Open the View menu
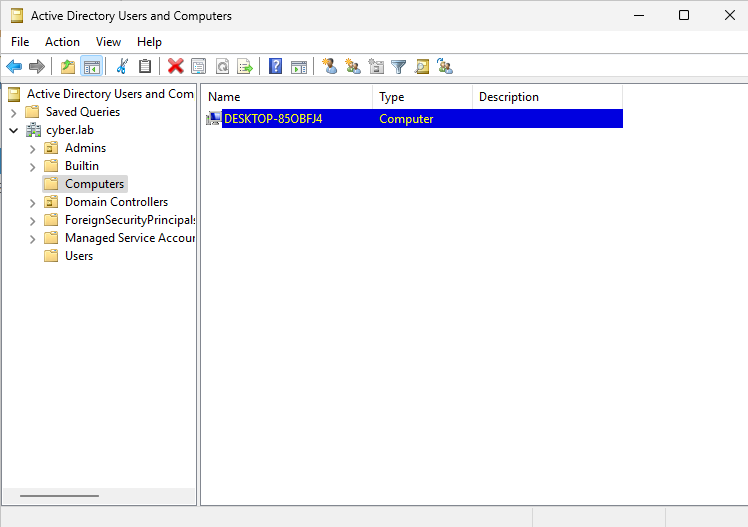The width and height of the screenshot is (748, 527). pos(108,42)
